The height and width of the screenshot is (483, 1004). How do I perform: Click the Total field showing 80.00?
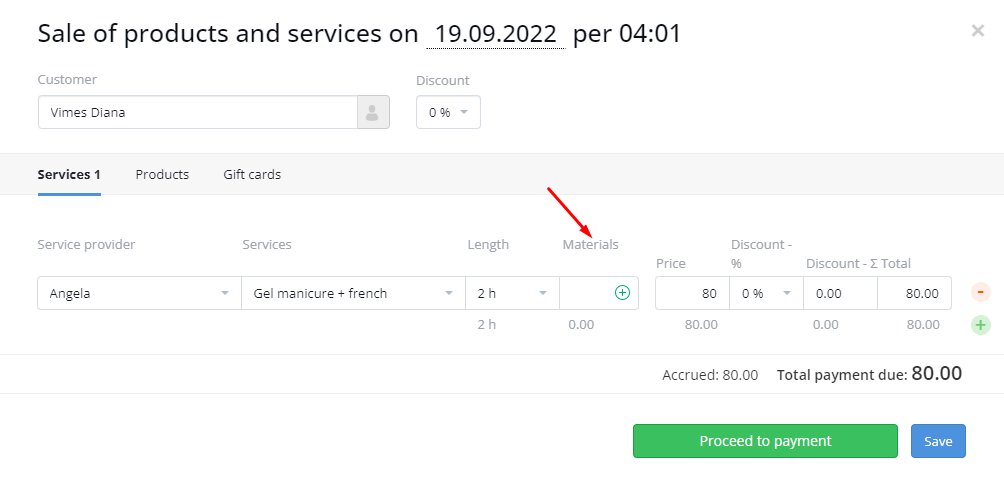[914, 293]
